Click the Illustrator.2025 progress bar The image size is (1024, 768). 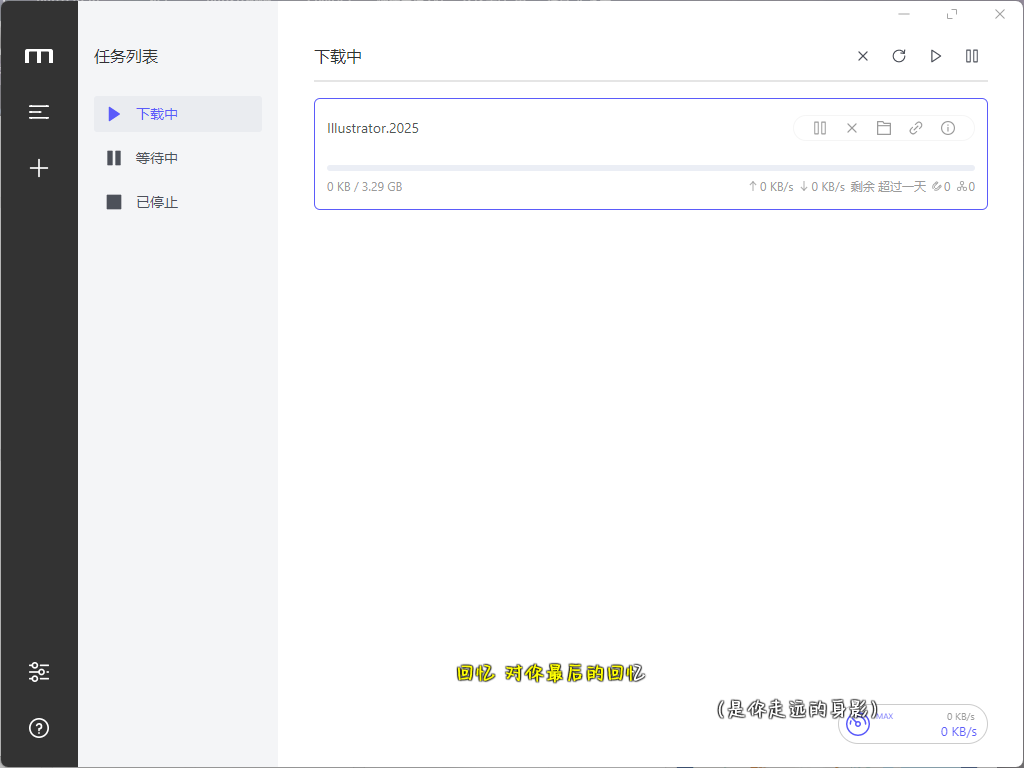[650, 168]
